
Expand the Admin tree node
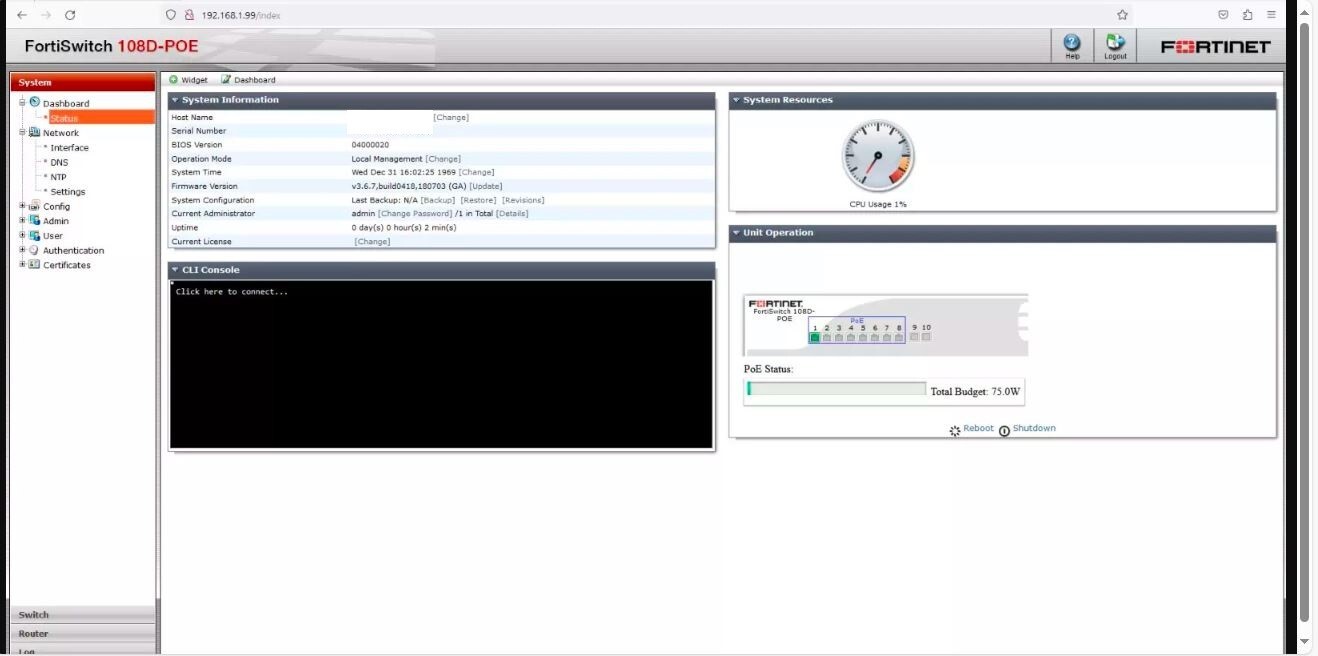pyautogui.click(x=22, y=220)
